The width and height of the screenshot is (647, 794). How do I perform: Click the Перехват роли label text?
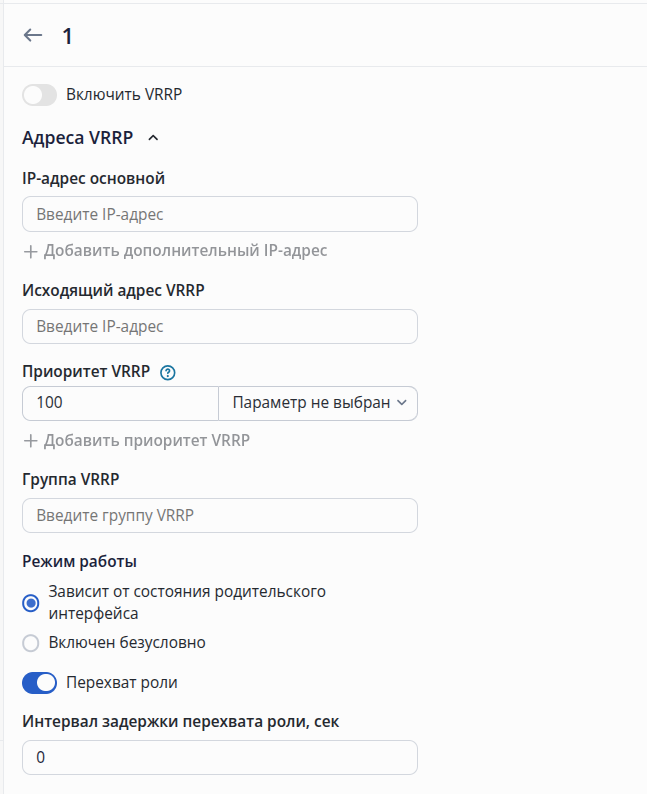coord(122,683)
